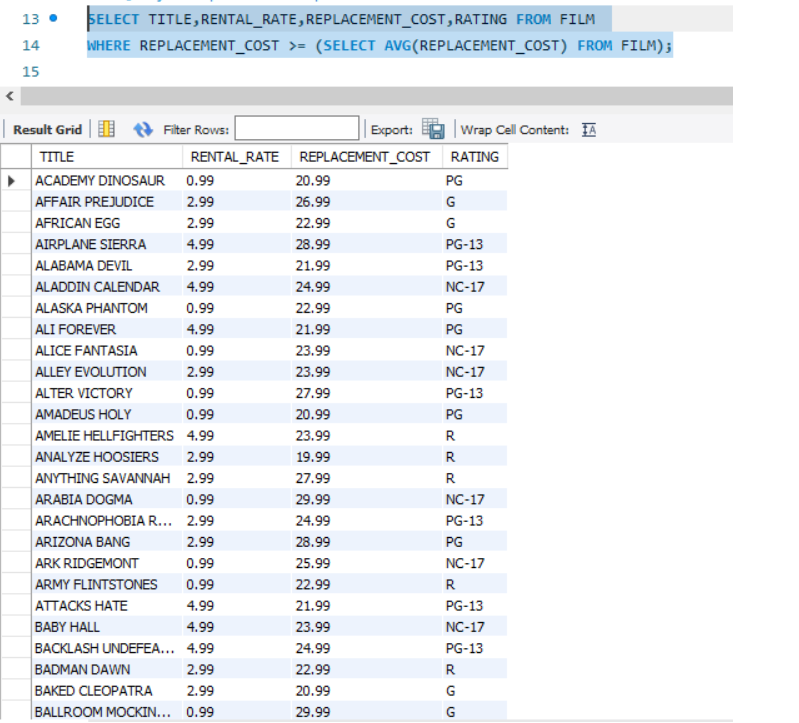
Task: Select the BABY HALL title cell
Action: (x=107, y=627)
